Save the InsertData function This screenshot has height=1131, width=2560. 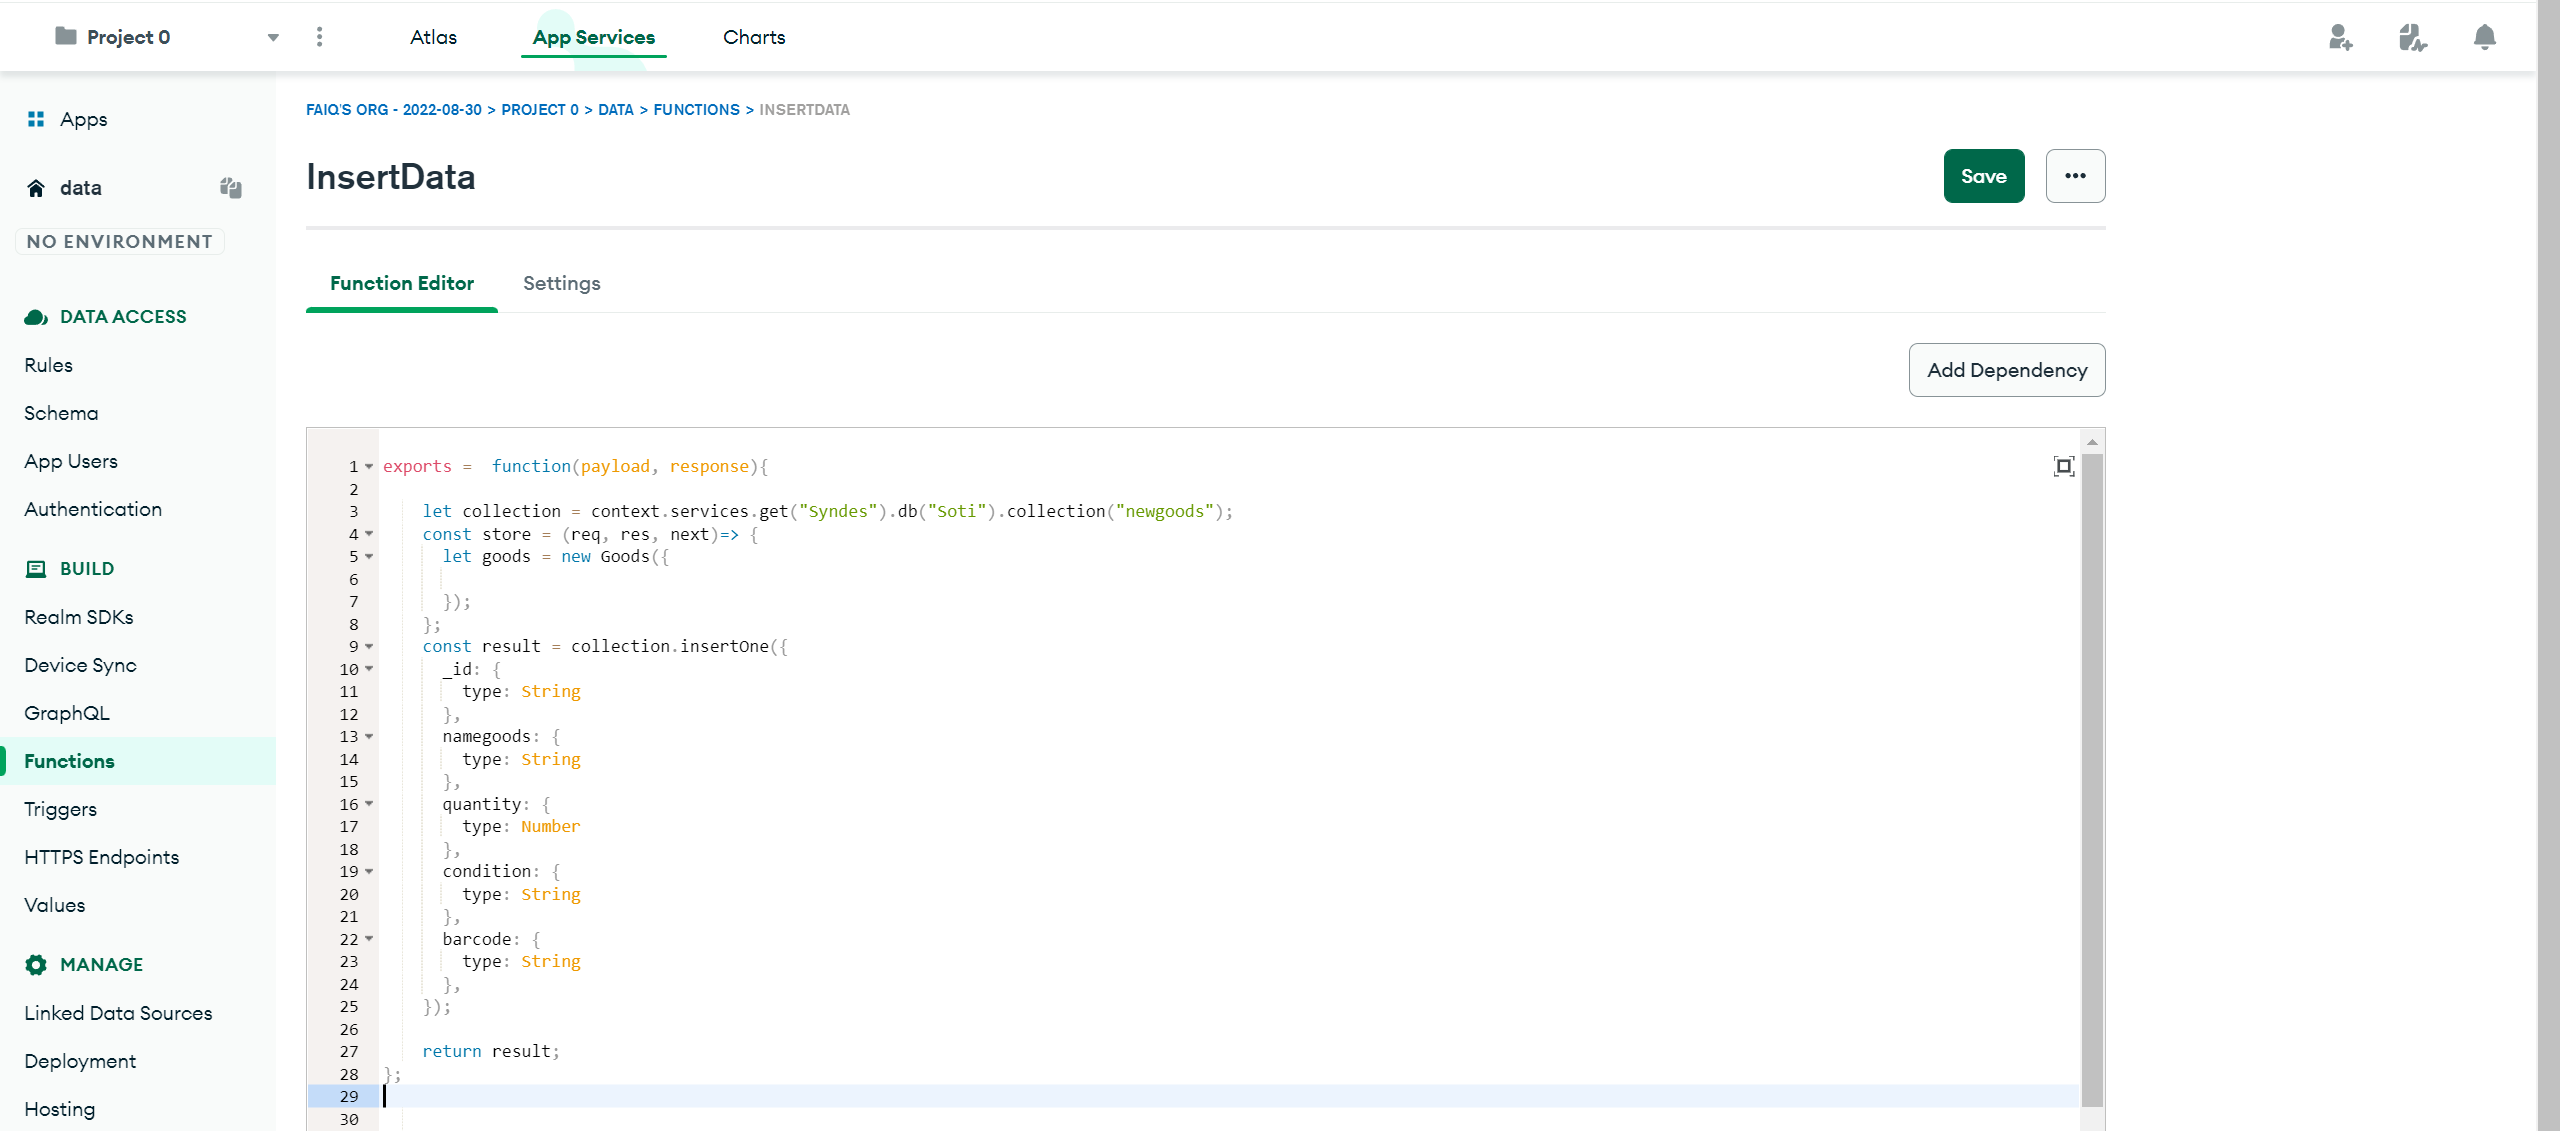pyautogui.click(x=1983, y=176)
